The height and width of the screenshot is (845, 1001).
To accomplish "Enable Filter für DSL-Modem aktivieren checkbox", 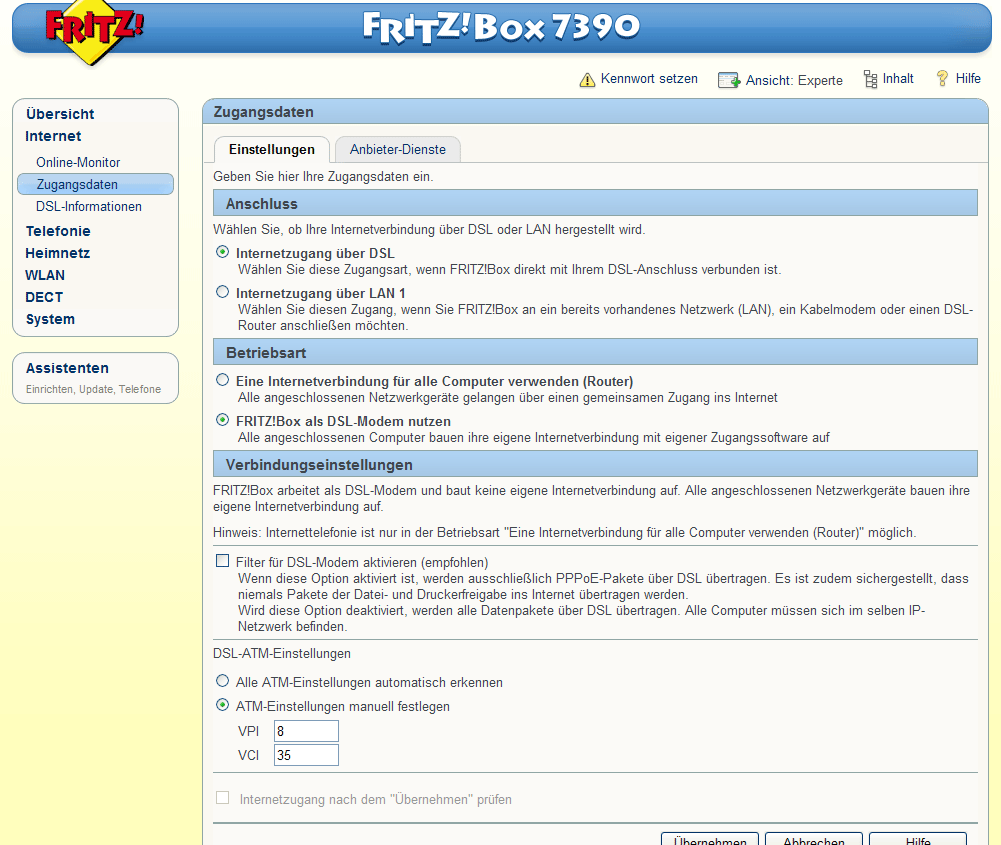I will (222, 560).
